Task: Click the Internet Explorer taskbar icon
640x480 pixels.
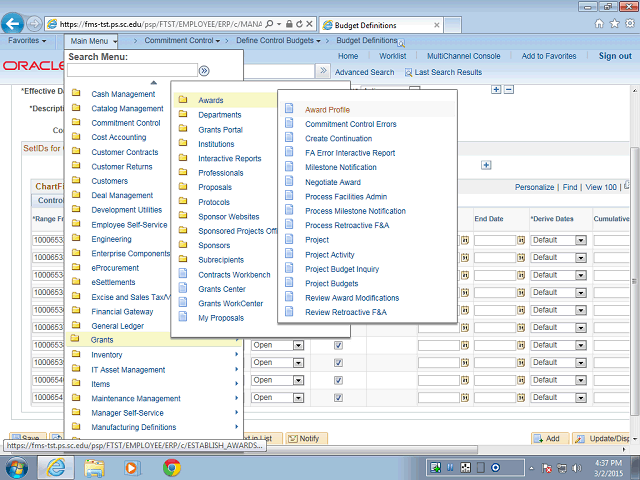Action: [x=55, y=467]
